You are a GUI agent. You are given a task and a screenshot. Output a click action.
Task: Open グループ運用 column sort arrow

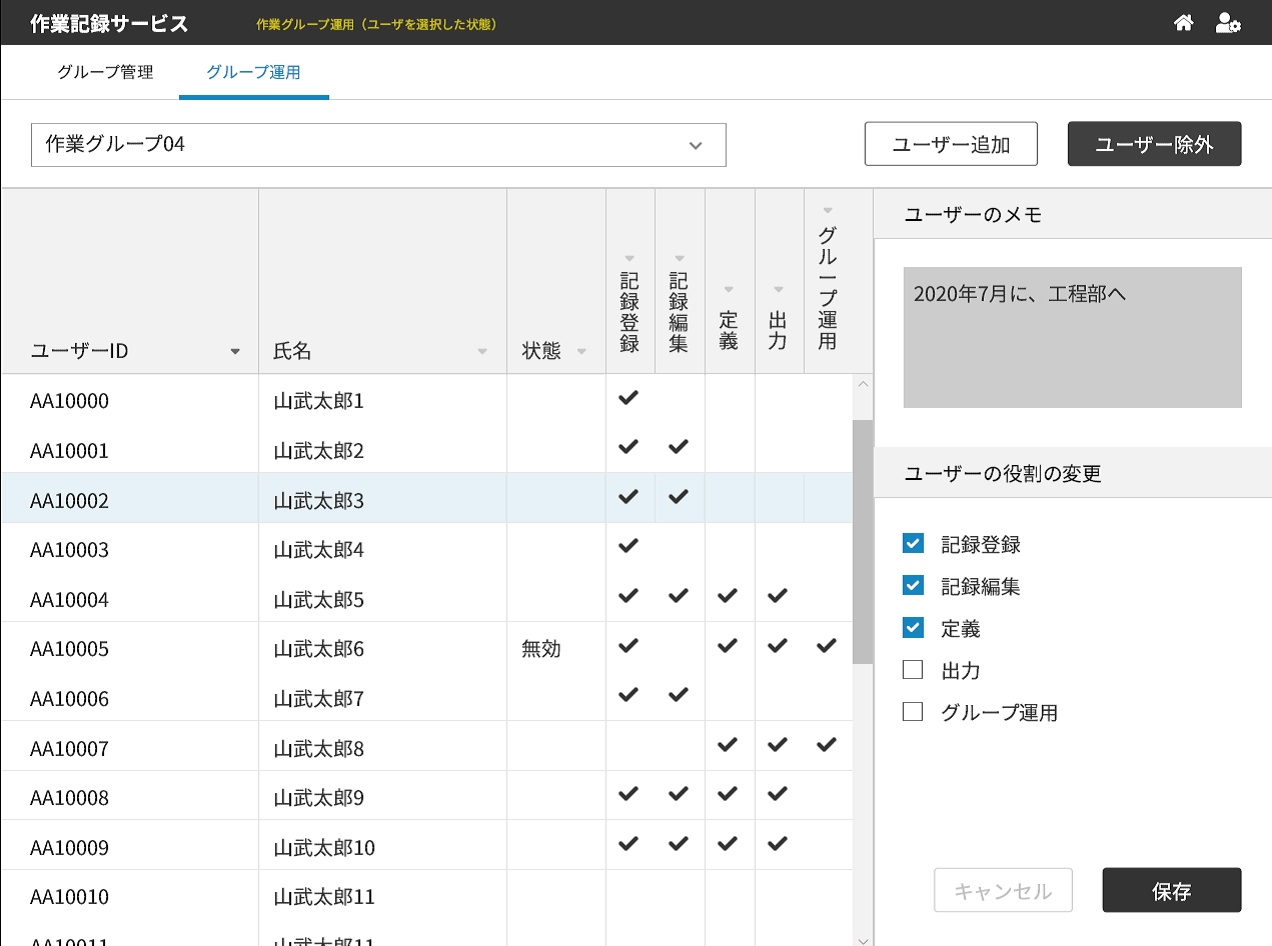tap(827, 210)
